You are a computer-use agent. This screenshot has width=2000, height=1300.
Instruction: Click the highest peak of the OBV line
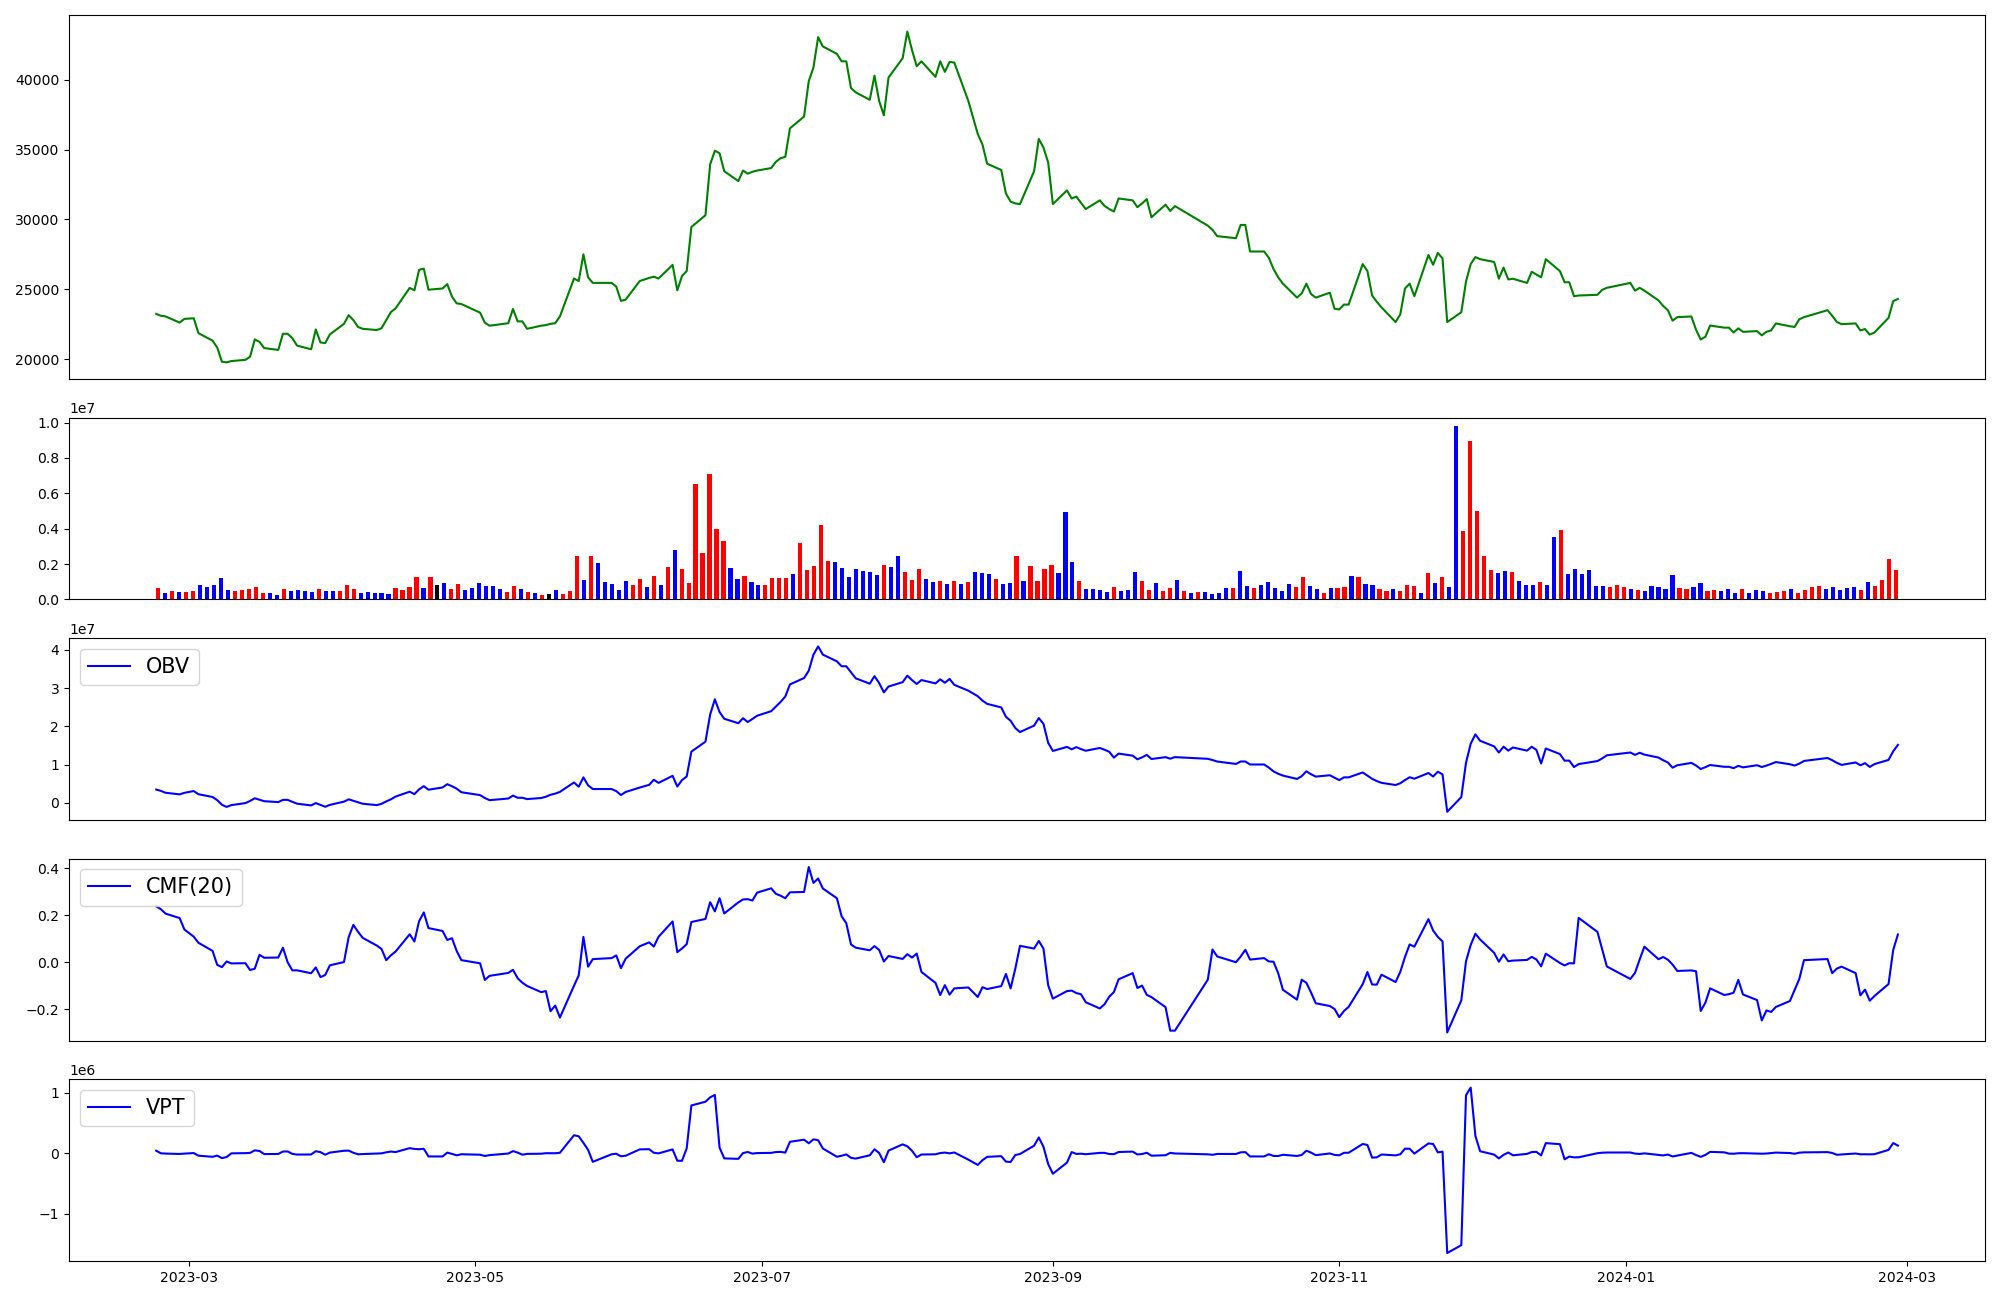point(818,647)
